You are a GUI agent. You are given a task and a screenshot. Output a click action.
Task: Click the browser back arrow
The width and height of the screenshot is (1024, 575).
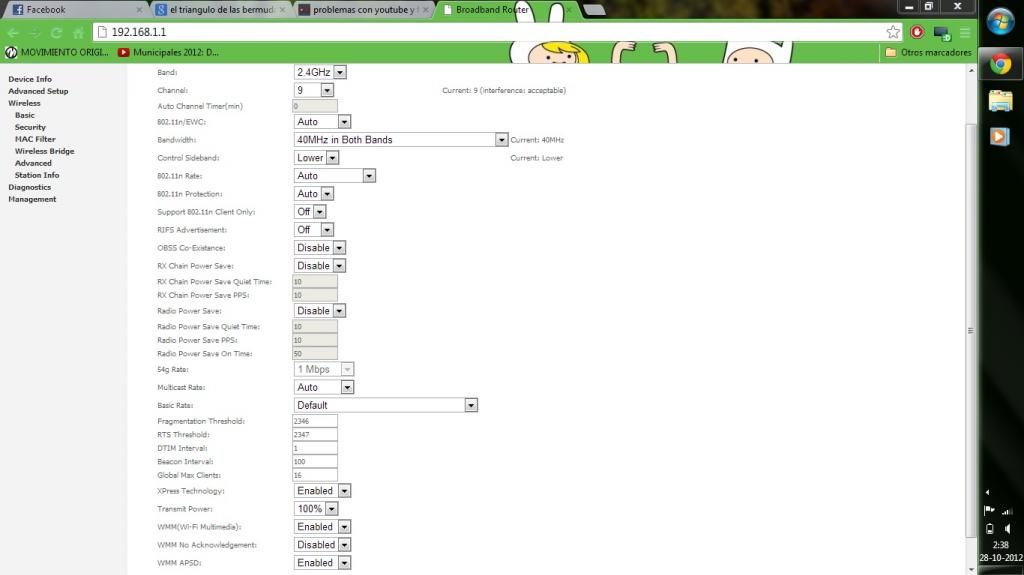[13, 32]
